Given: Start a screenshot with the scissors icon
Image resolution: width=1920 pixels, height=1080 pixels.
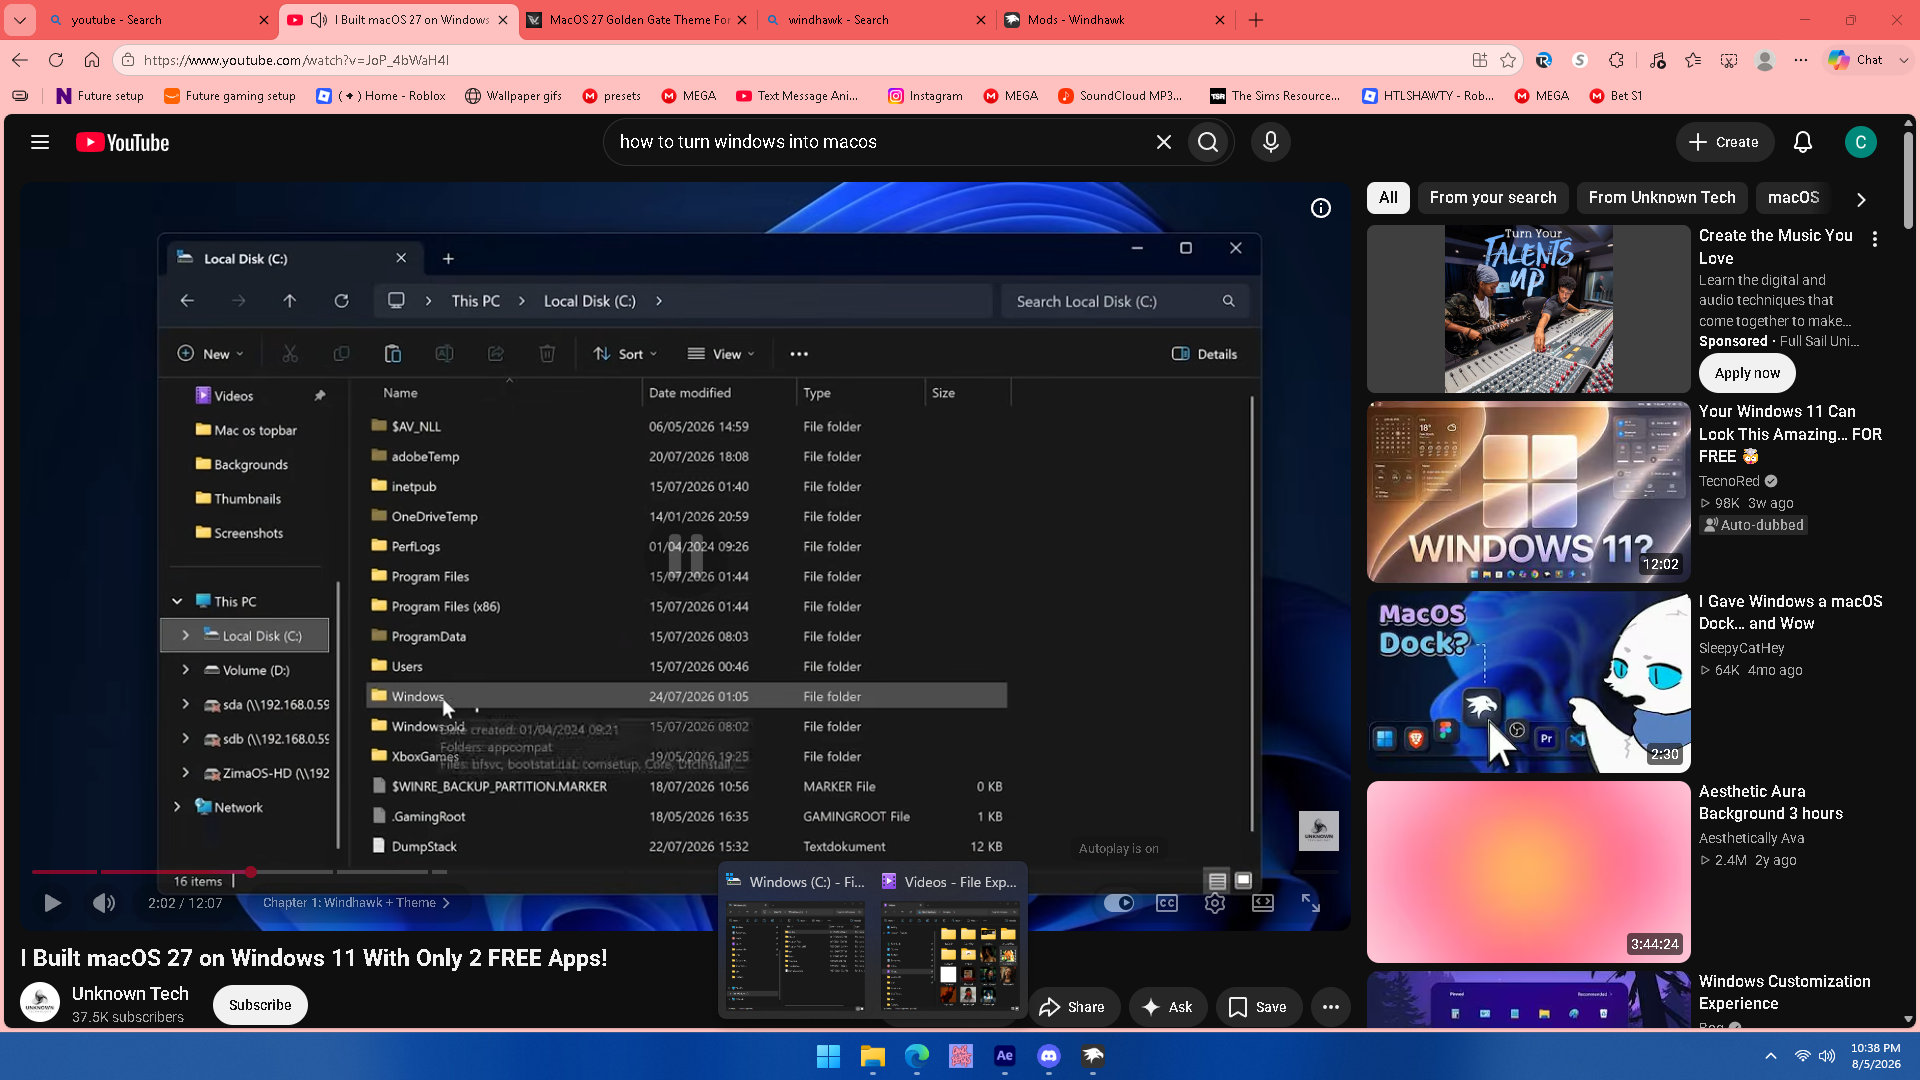Looking at the screenshot, I should point(1729,60).
